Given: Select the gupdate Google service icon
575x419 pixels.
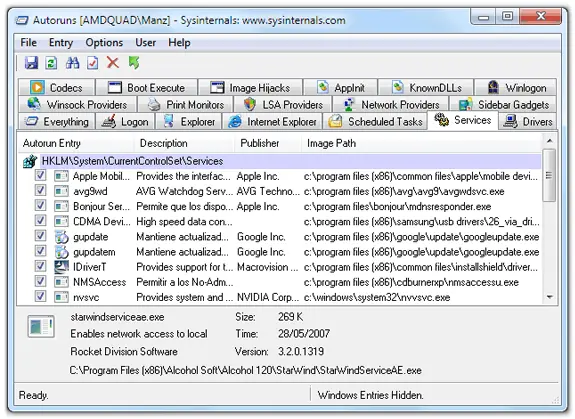Looking at the screenshot, I should pyautogui.click(x=62, y=237).
